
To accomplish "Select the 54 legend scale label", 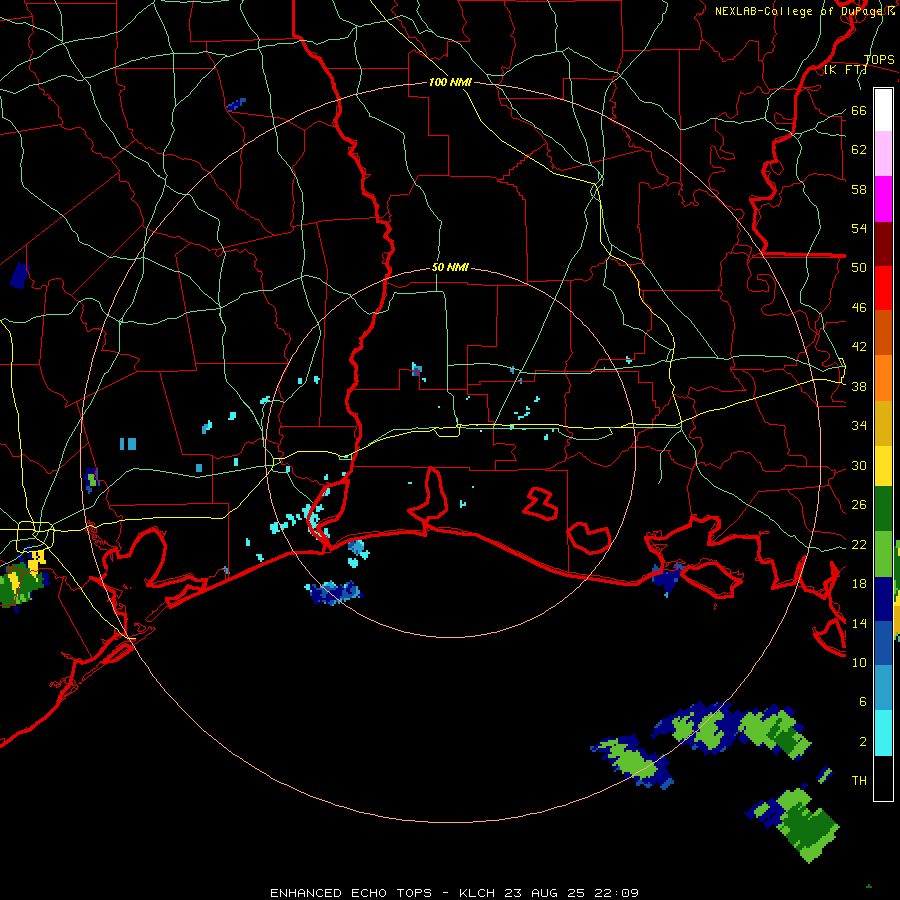I will pyautogui.click(x=859, y=229).
